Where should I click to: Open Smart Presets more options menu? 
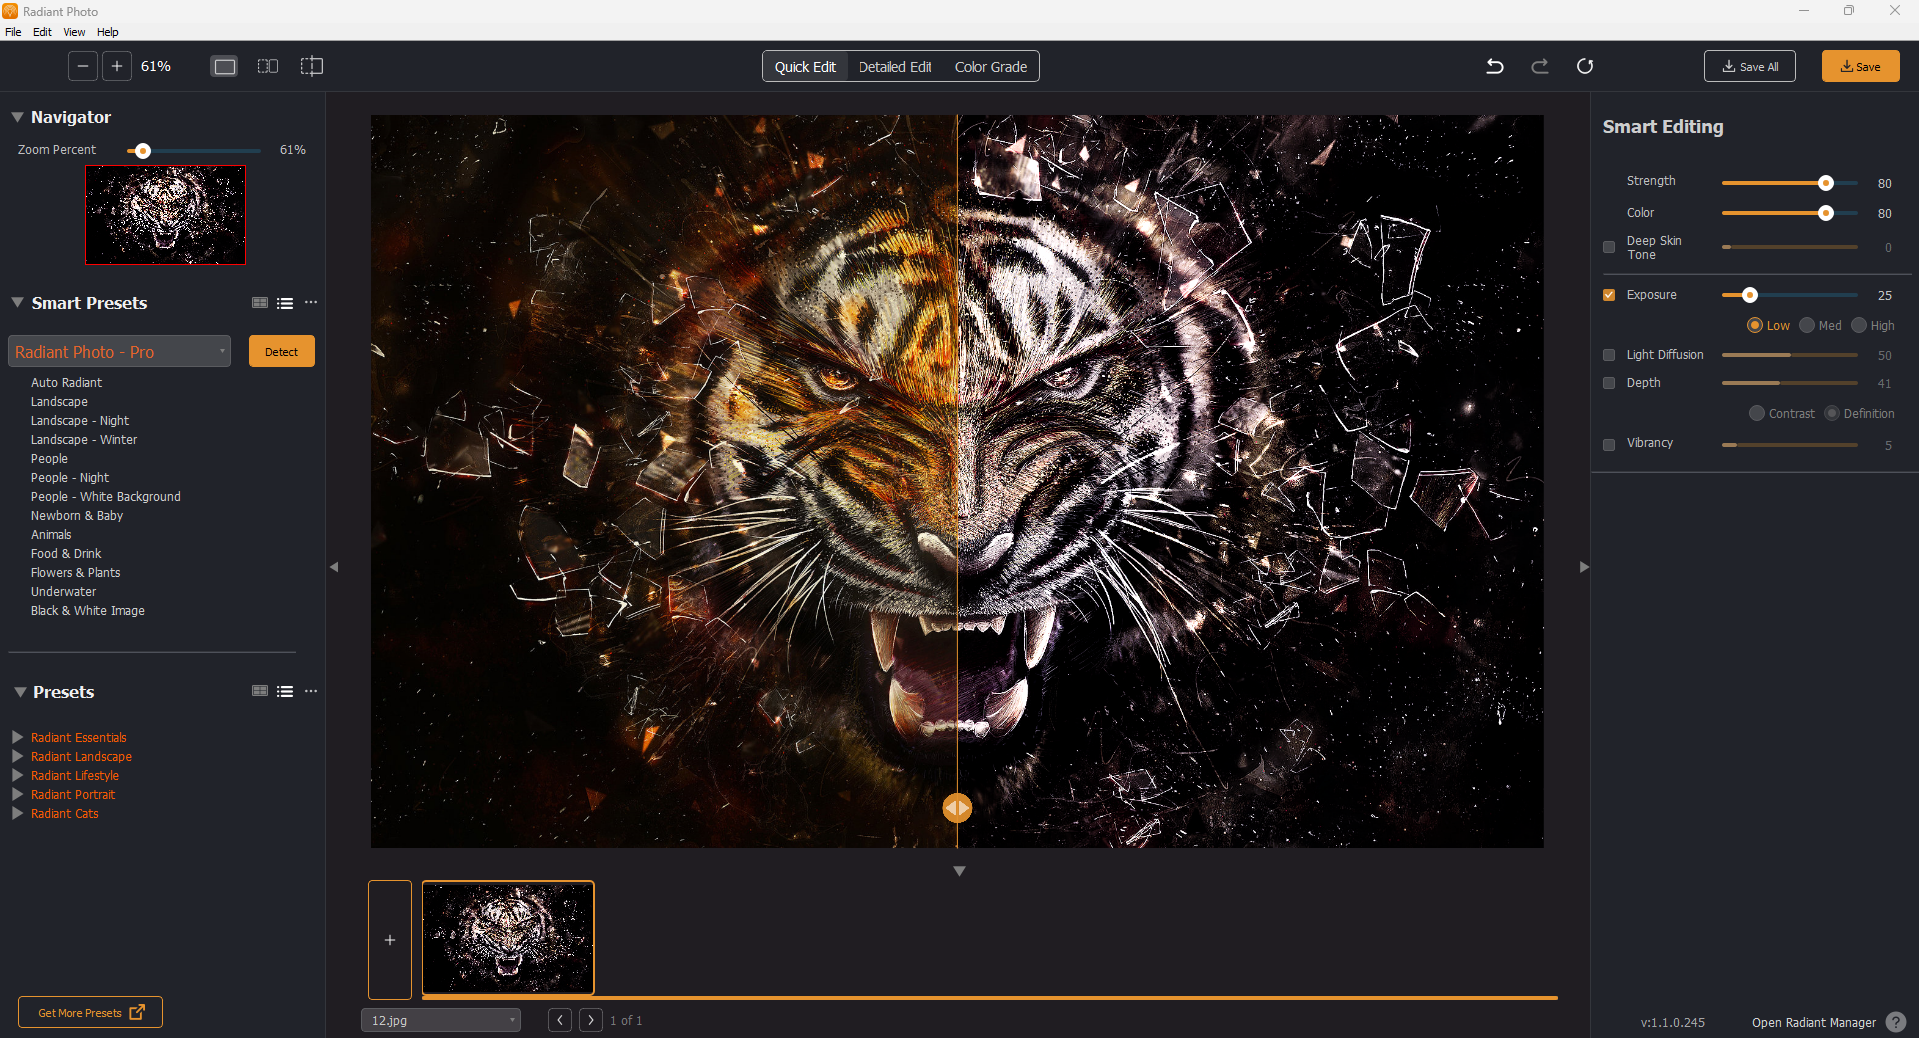click(x=311, y=302)
